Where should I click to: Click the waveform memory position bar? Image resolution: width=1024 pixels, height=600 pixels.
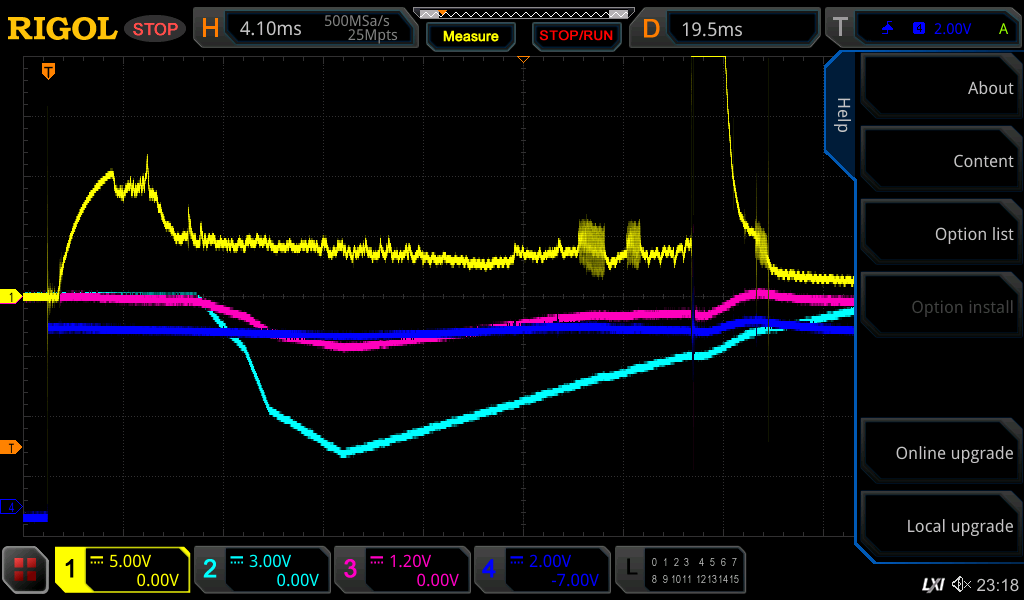coord(522,14)
